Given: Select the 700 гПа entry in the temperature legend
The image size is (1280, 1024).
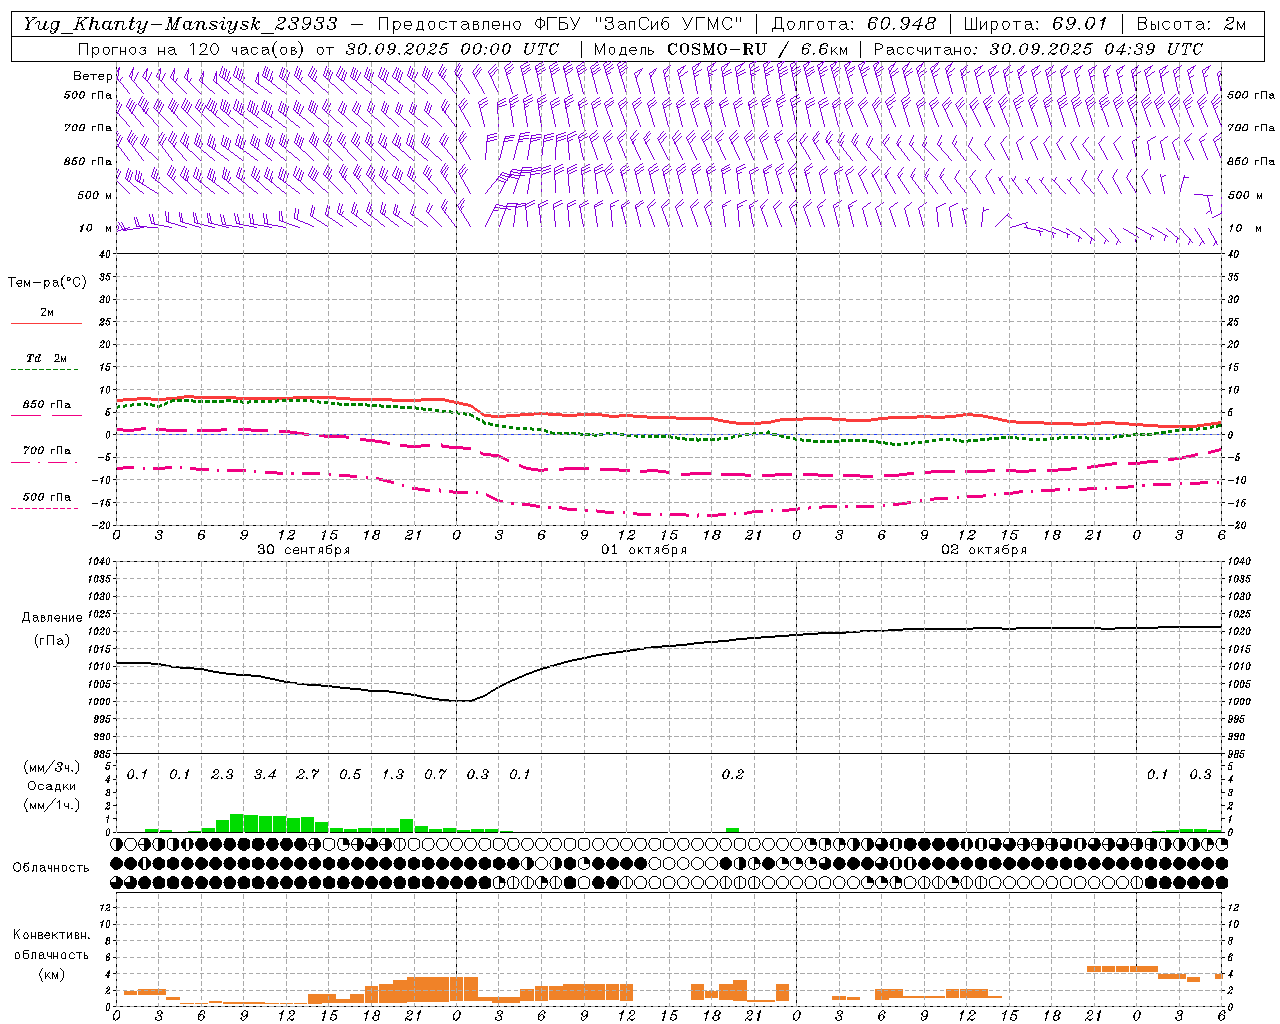Looking at the screenshot, I should 47,451.
